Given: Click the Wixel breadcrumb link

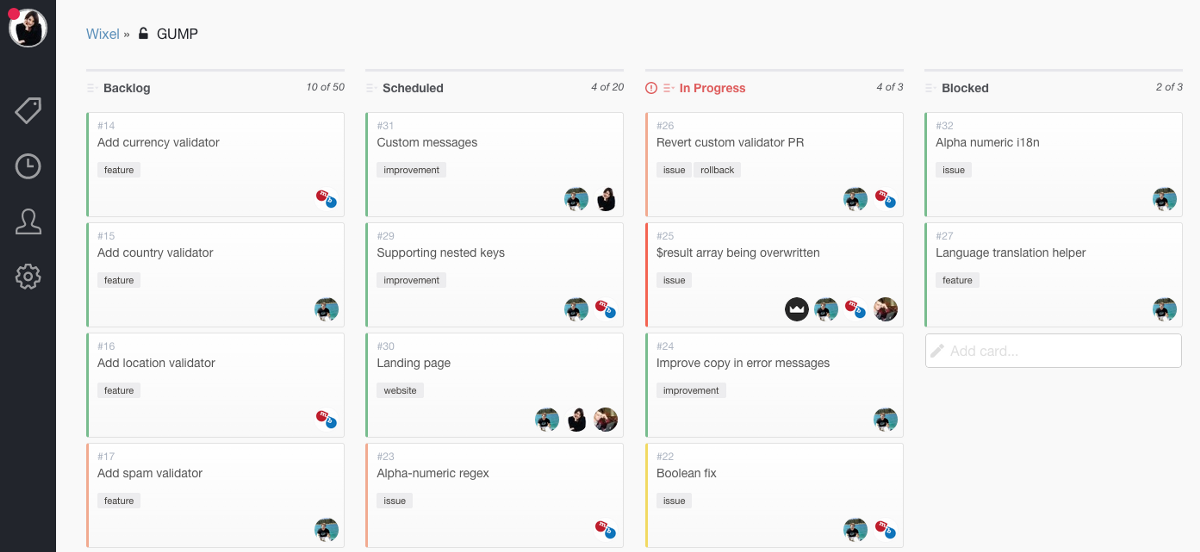Looking at the screenshot, I should click(x=102, y=34).
